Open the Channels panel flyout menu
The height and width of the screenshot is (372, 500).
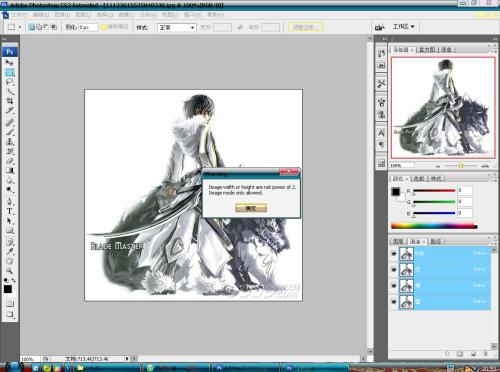(x=493, y=242)
